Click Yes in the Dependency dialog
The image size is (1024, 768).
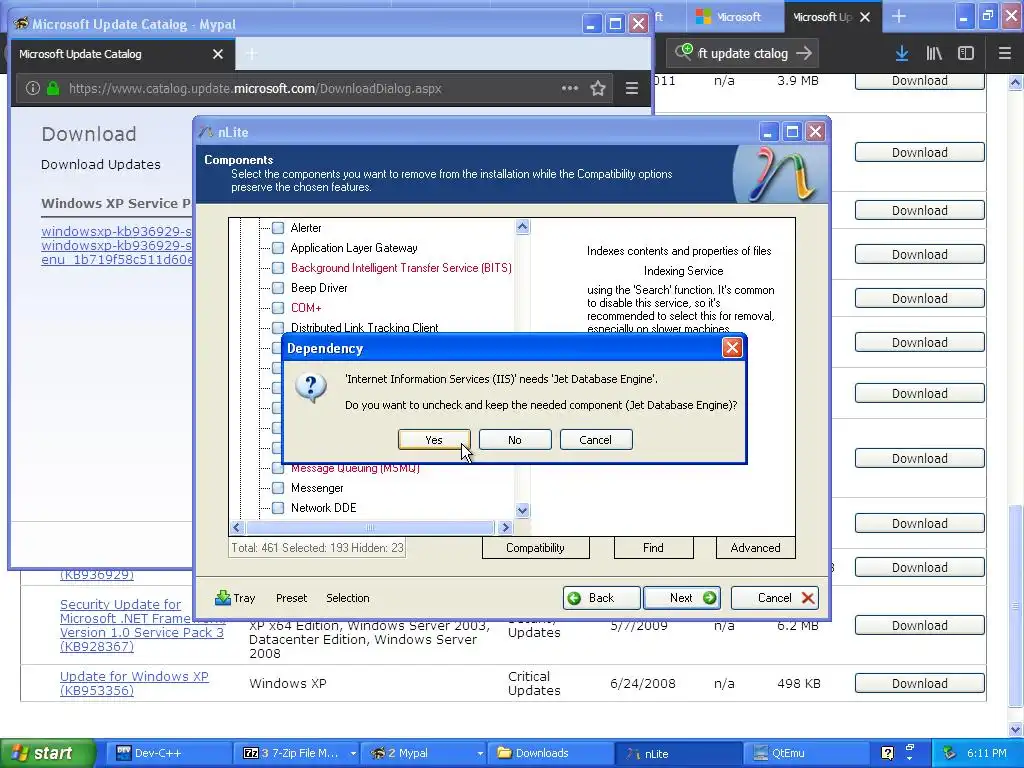tap(434, 440)
